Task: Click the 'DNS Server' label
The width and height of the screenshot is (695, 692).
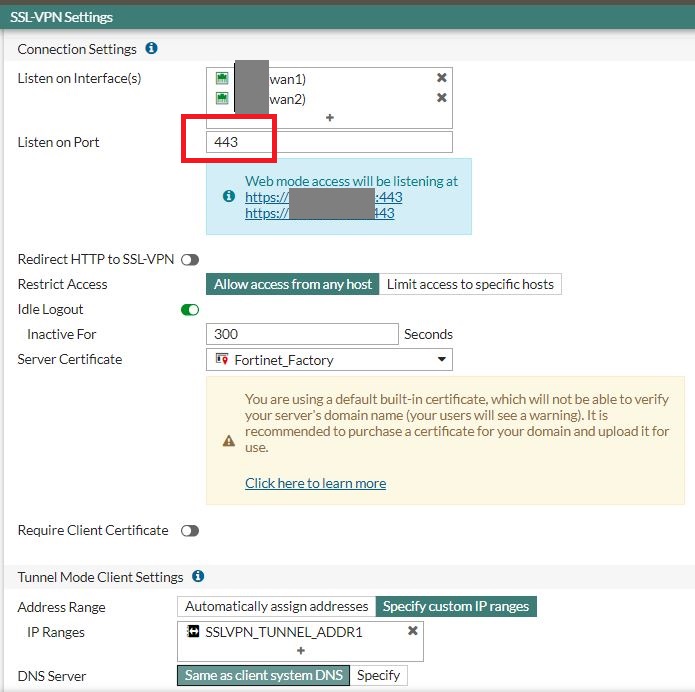Action: click(52, 676)
